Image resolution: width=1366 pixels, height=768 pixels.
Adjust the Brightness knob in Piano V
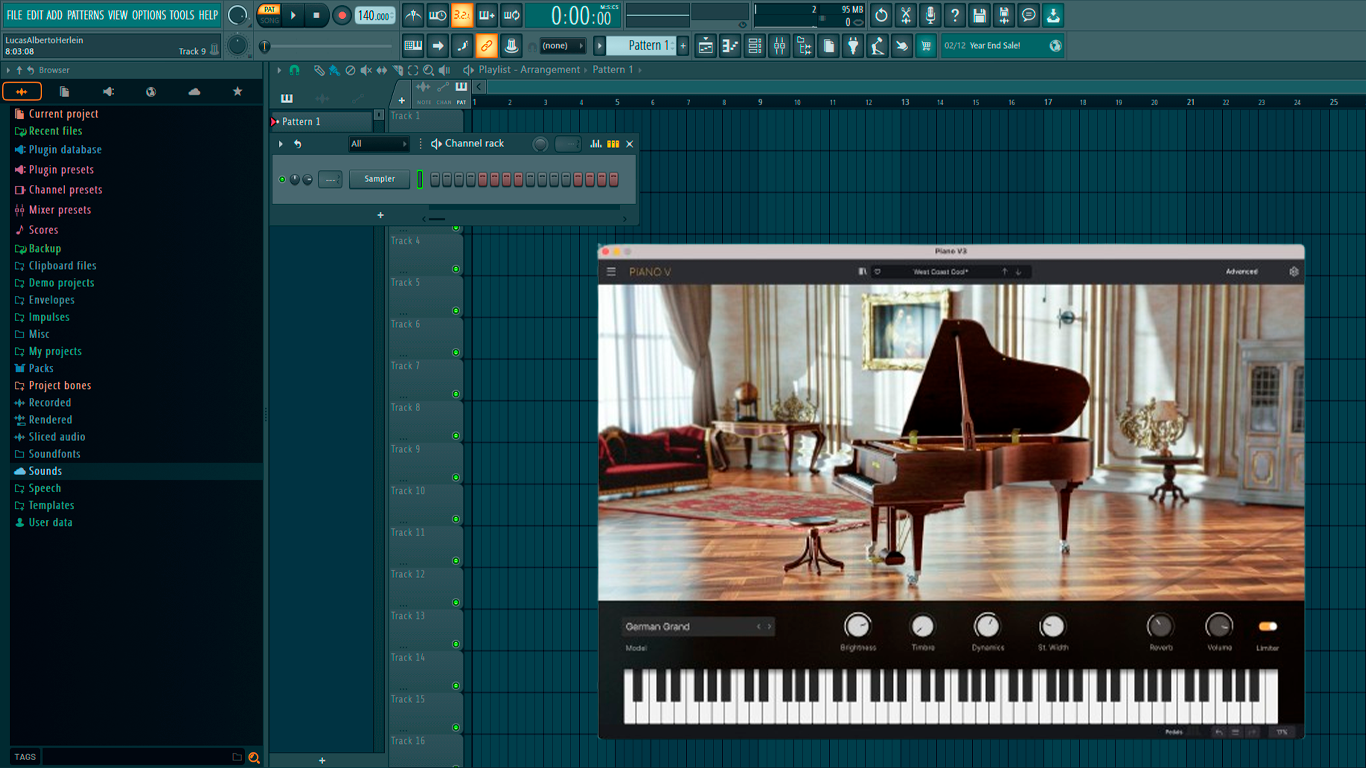point(857,626)
